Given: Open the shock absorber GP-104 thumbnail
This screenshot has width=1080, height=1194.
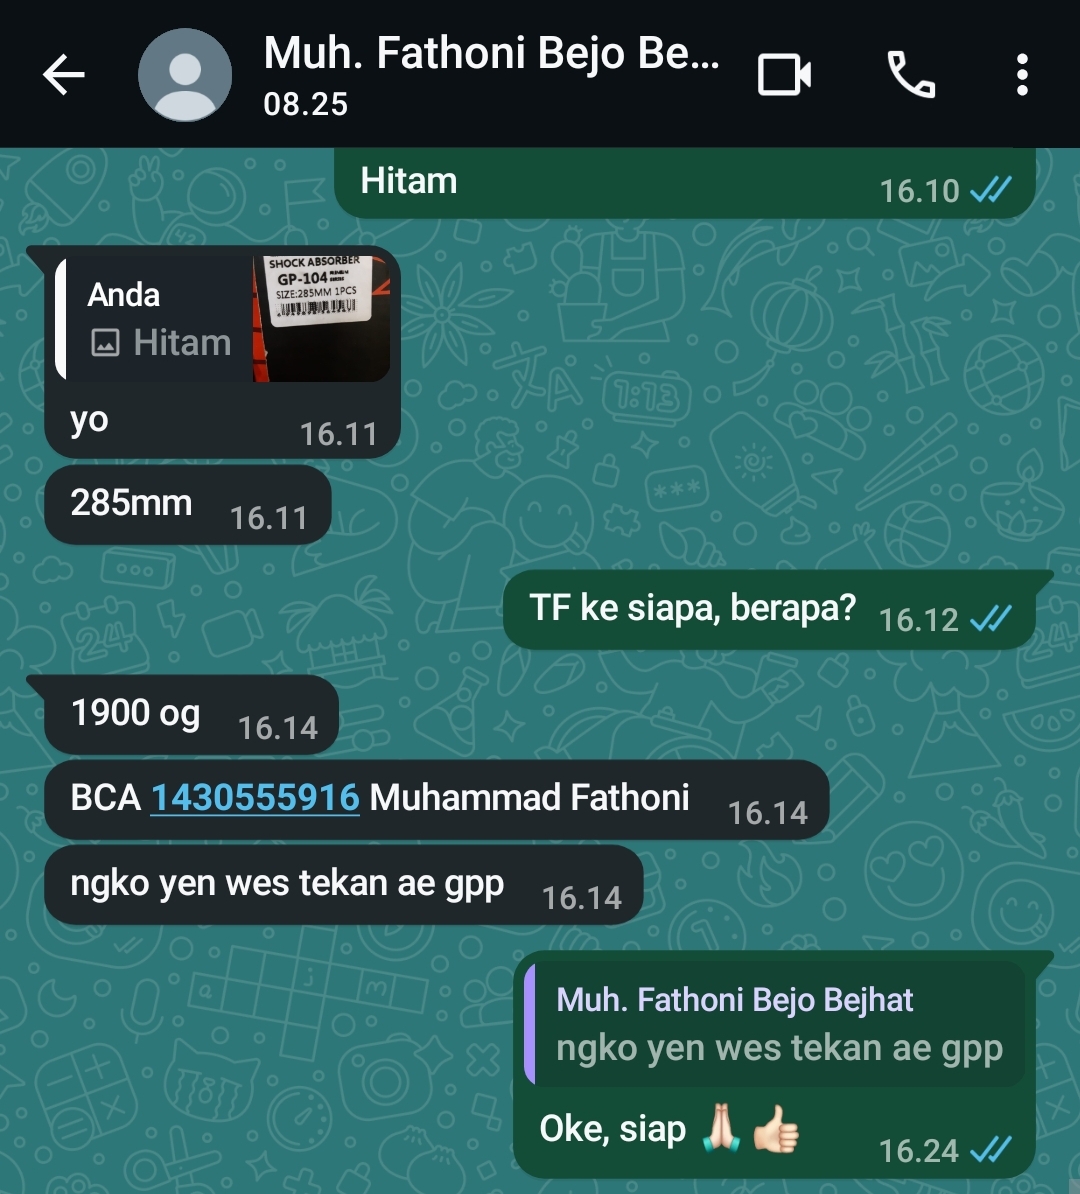Looking at the screenshot, I should (321, 318).
